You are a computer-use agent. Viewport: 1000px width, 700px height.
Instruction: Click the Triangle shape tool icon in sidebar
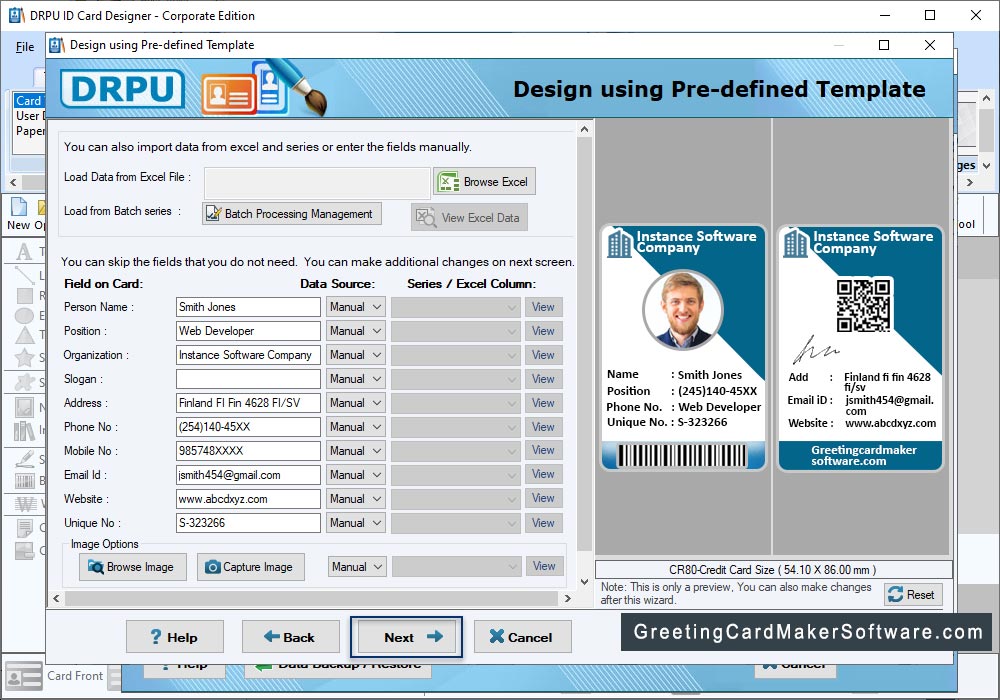(x=24, y=335)
